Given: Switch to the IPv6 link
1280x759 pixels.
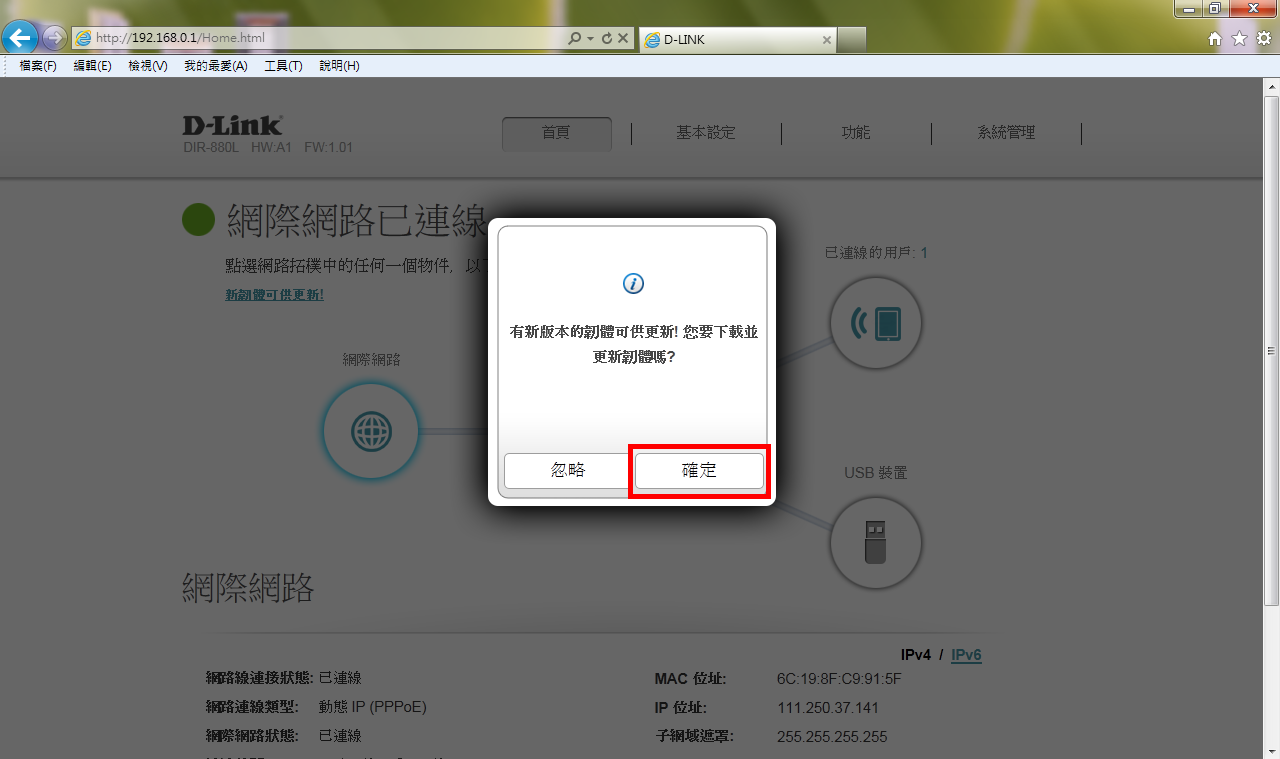Looking at the screenshot, I should click(x=966, y=655).
